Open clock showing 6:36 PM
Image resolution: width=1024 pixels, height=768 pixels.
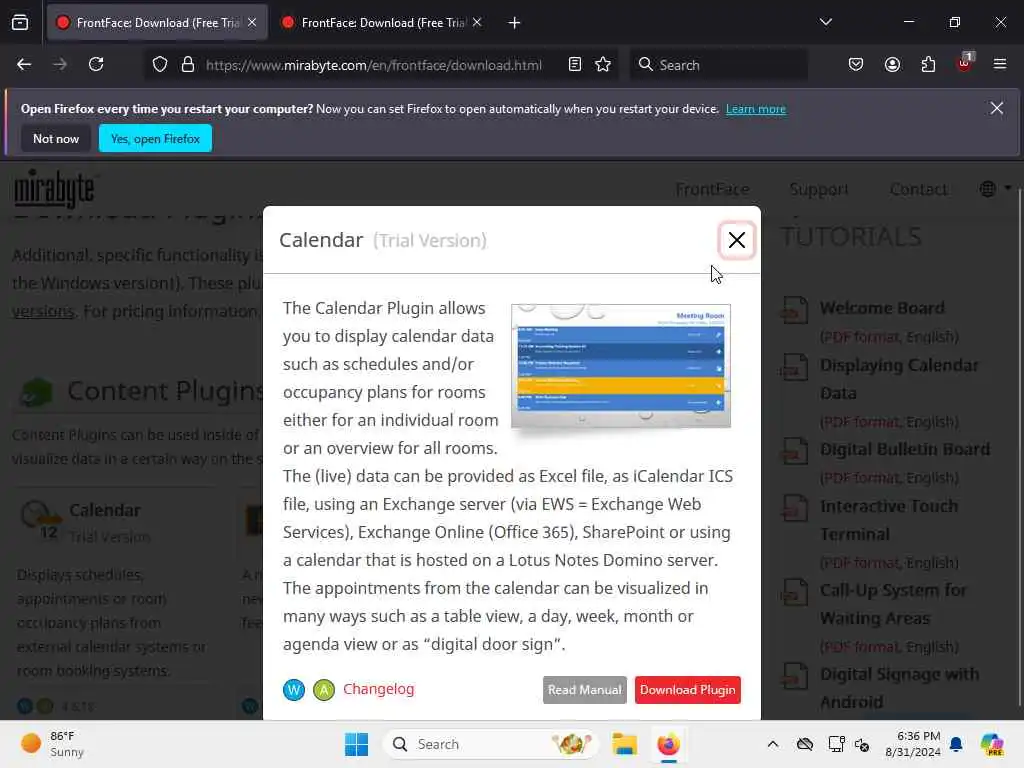tap(912, 744)
